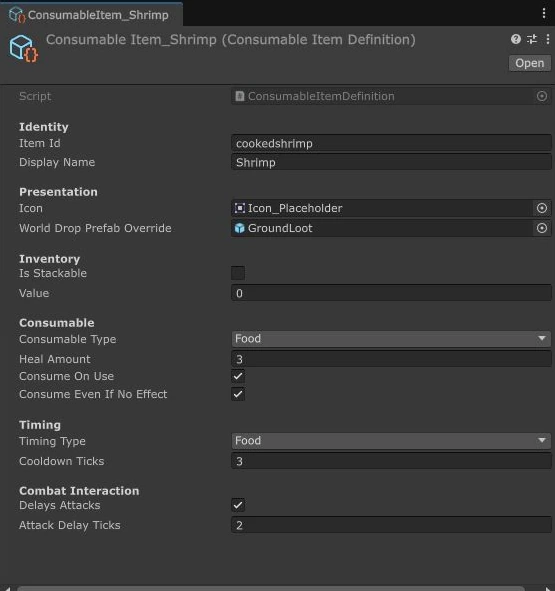Open the object picker for World Drop Prefab Override
The width and height of the screenshot is (555, 591).
(x=542, y=228)
